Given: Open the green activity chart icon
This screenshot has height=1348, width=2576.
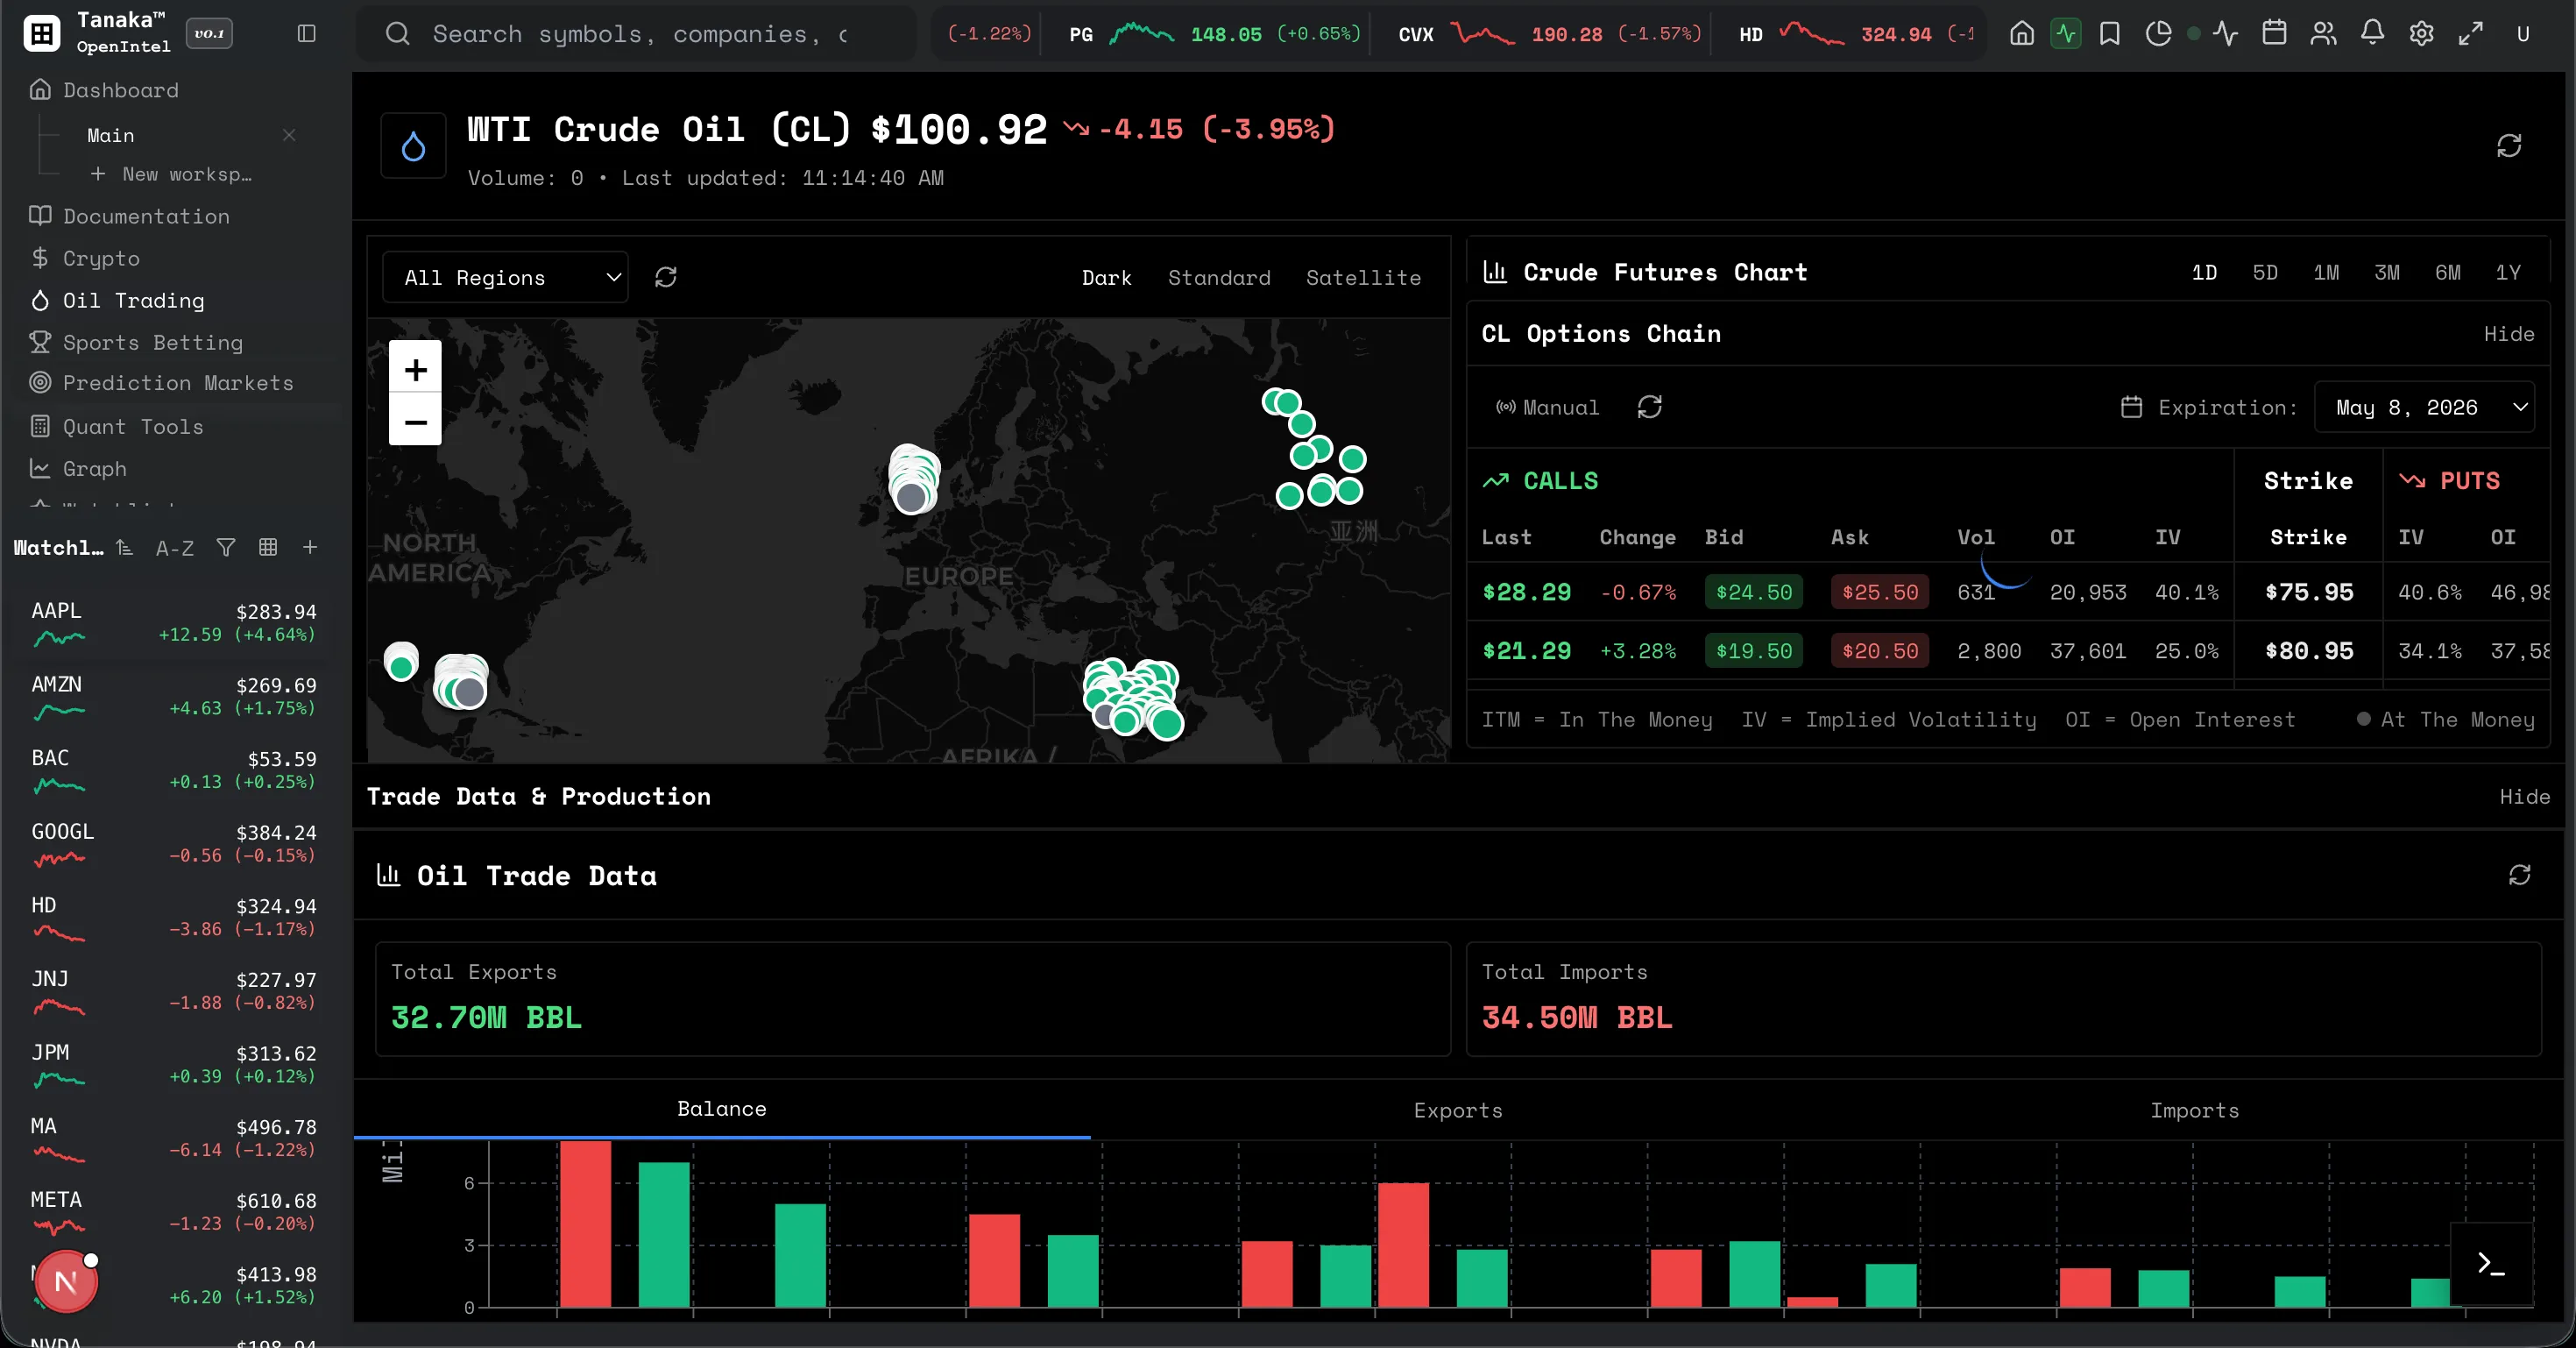Looking at the screenshot, I should (2065, 34).
